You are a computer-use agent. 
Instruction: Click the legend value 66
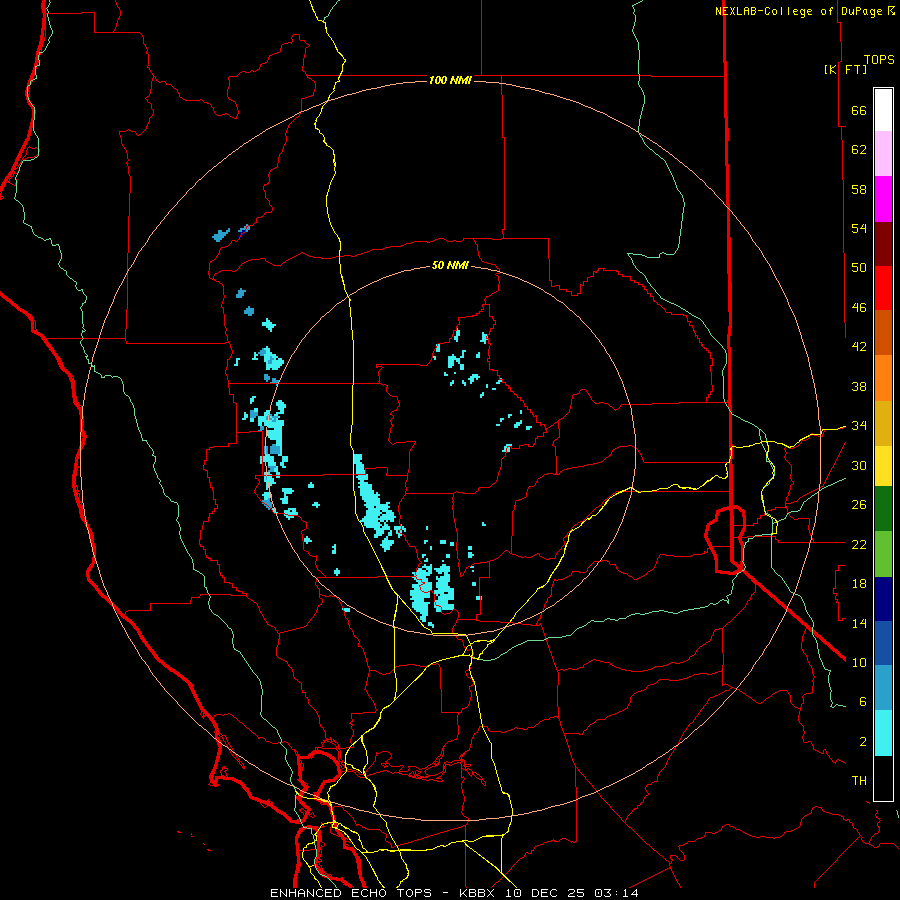(x=859, y=110)
